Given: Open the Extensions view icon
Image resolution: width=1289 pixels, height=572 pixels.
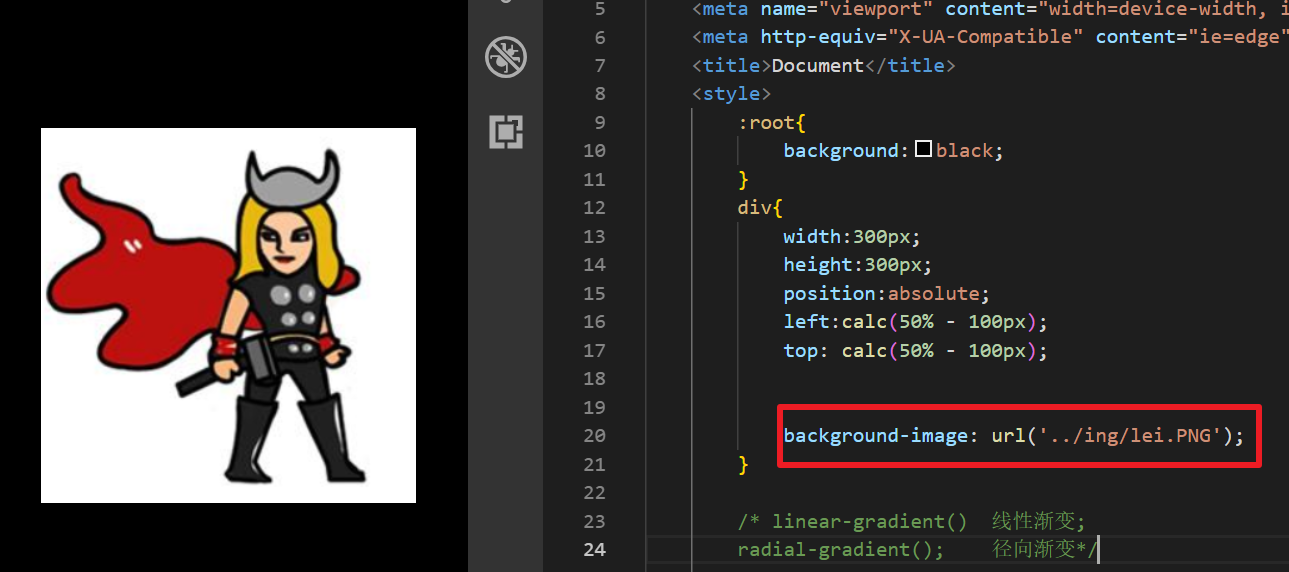Looking at the screenshot, I should click(x=506, y=132).
